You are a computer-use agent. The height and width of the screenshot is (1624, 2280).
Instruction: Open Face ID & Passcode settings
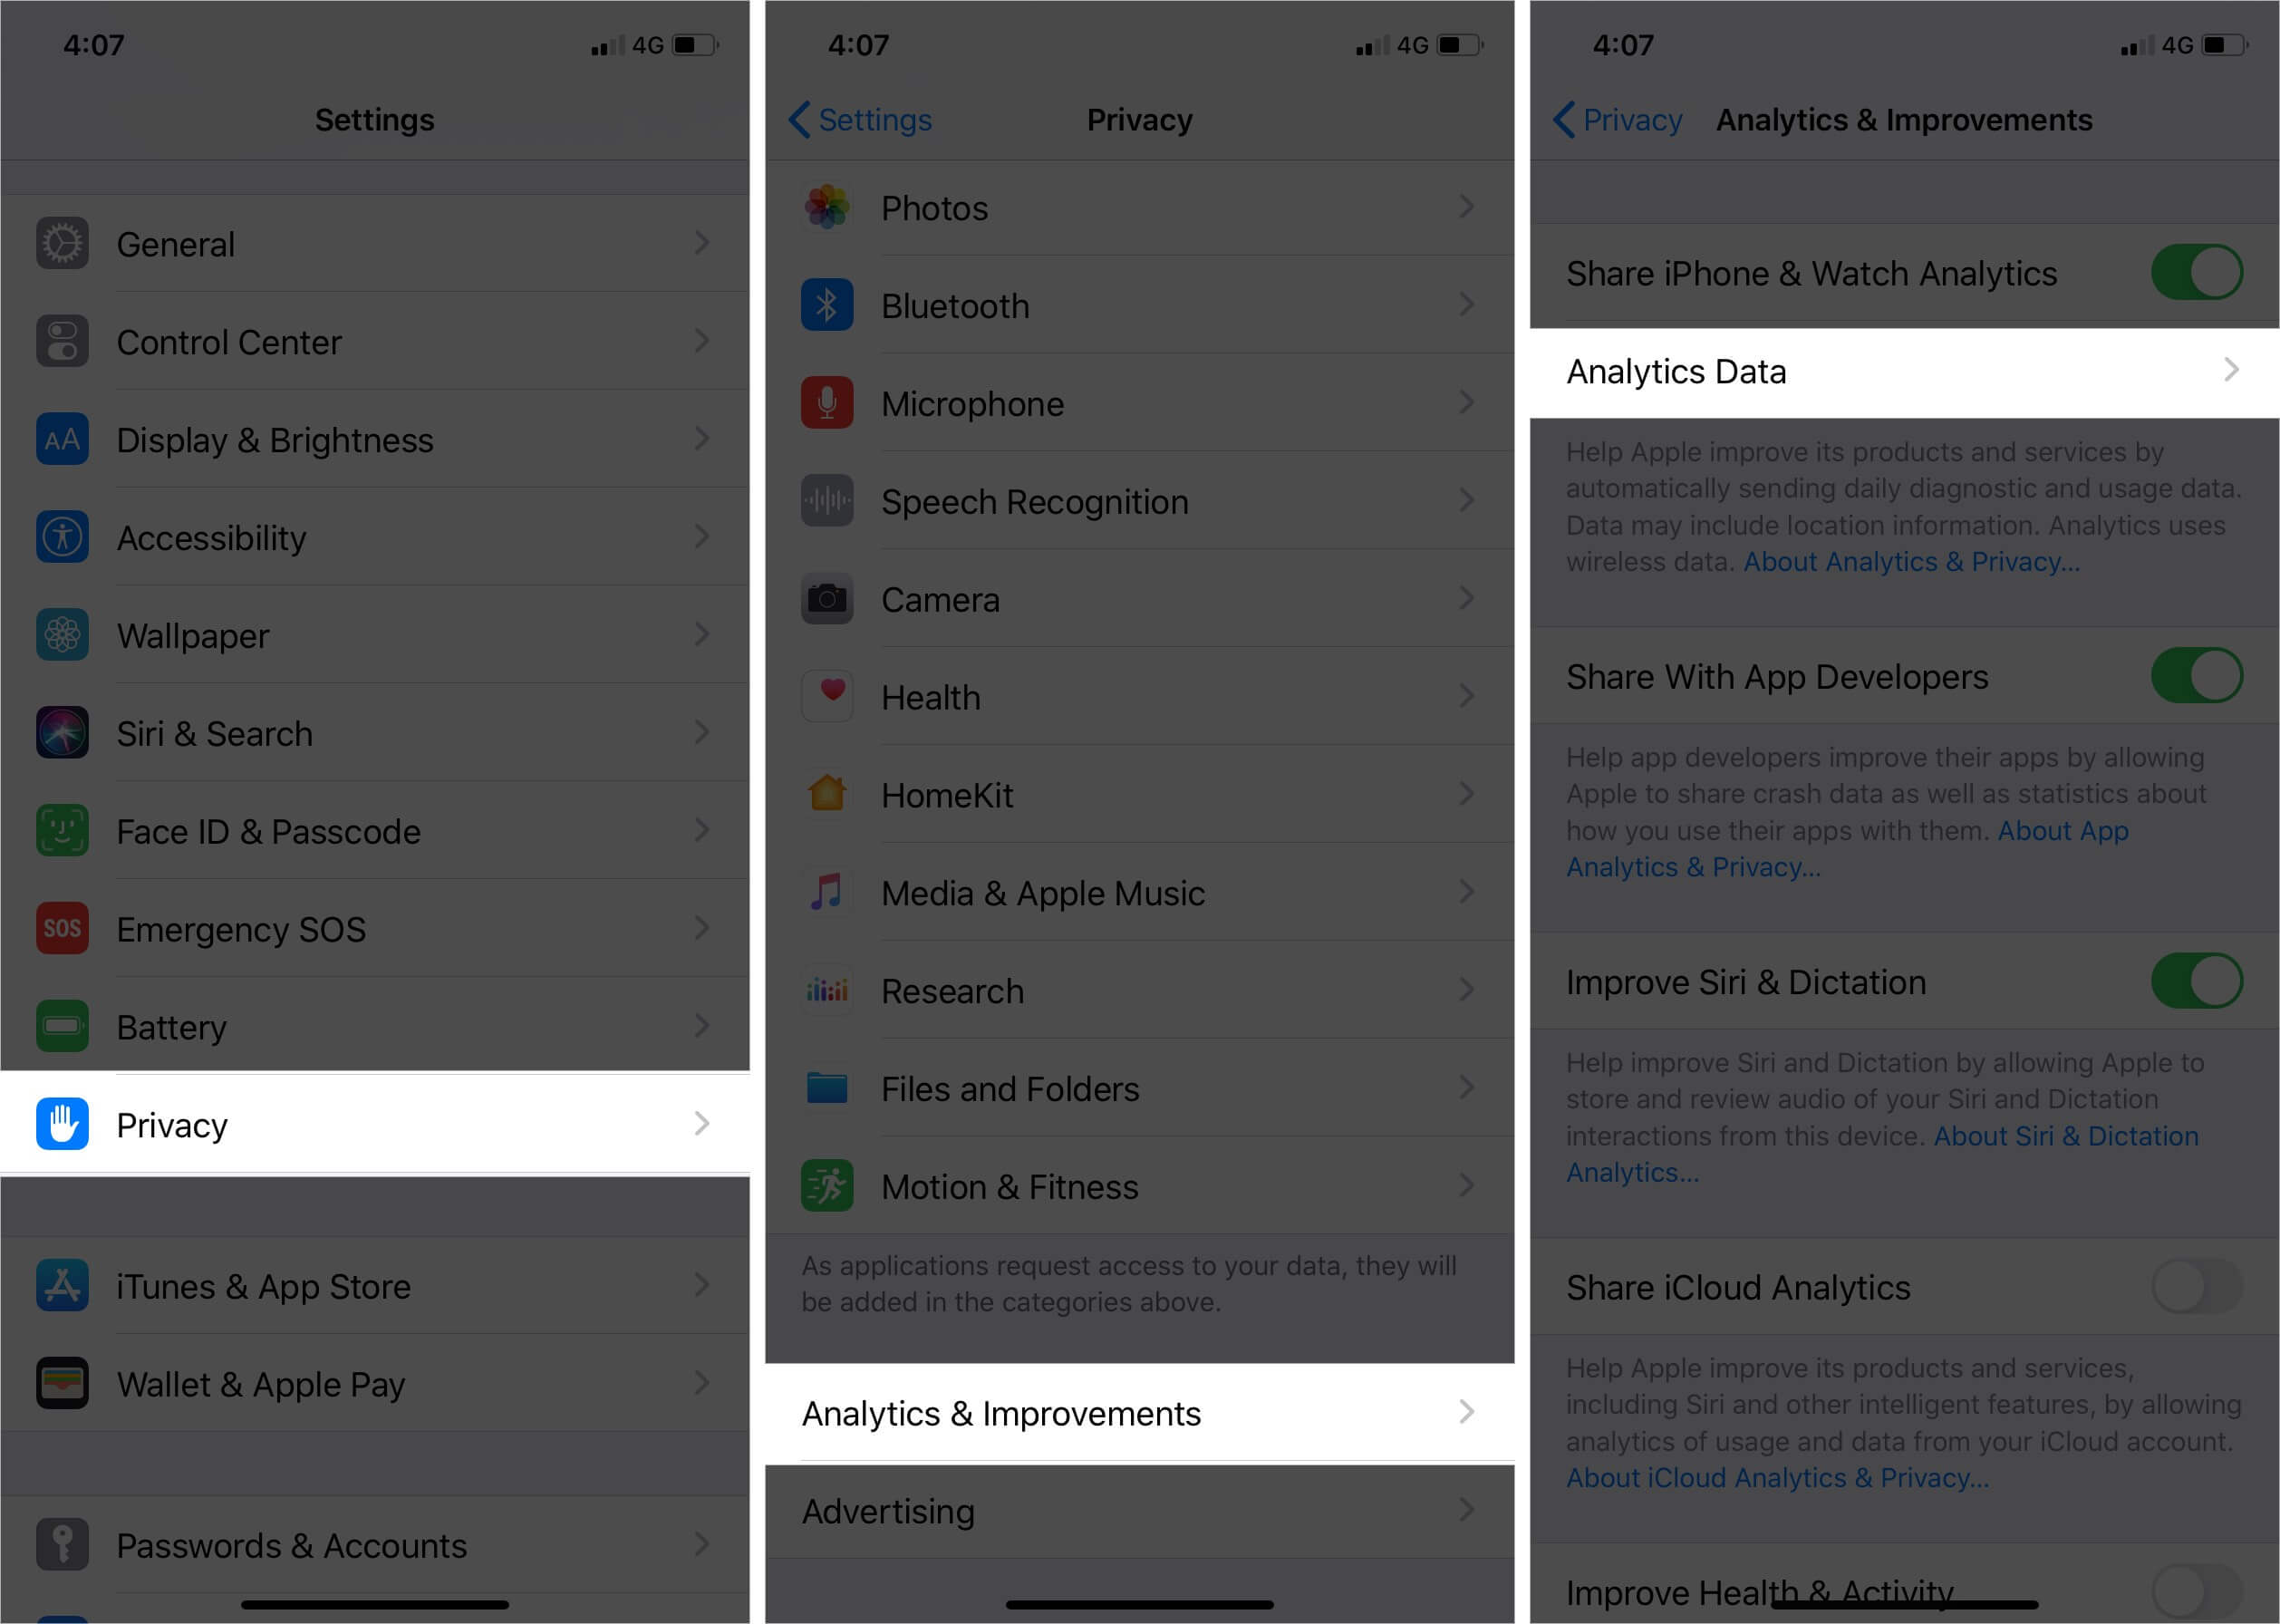coord(376,829)
